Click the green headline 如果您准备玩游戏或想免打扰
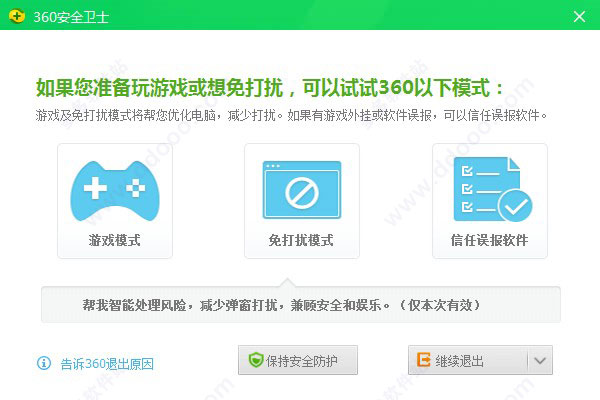Screen dimensions: 600x400 (x=159, y=88)
